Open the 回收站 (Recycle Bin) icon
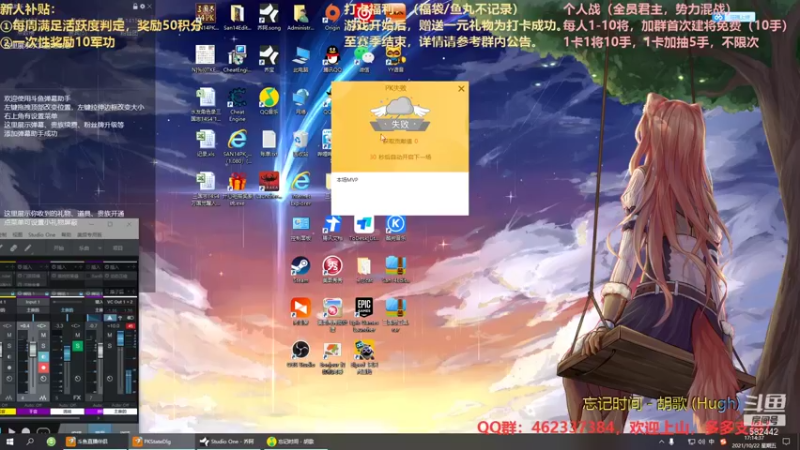 click(x=301, y=143)
